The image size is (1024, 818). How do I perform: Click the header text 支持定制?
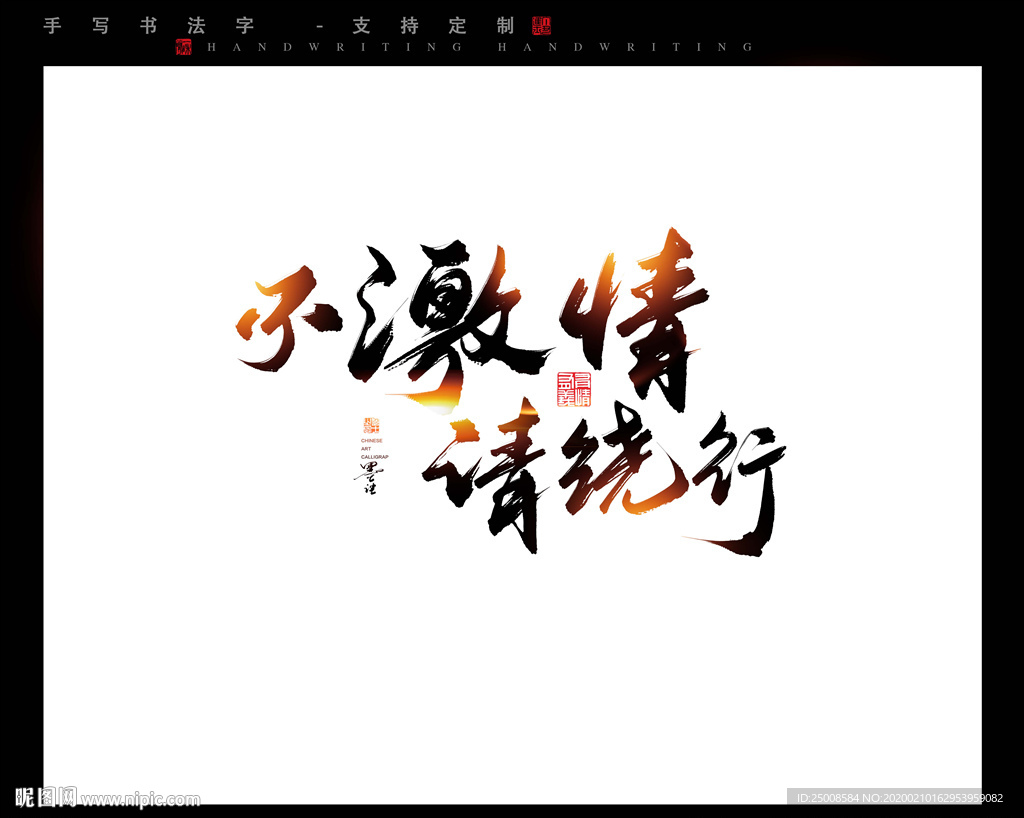[434, 26]
